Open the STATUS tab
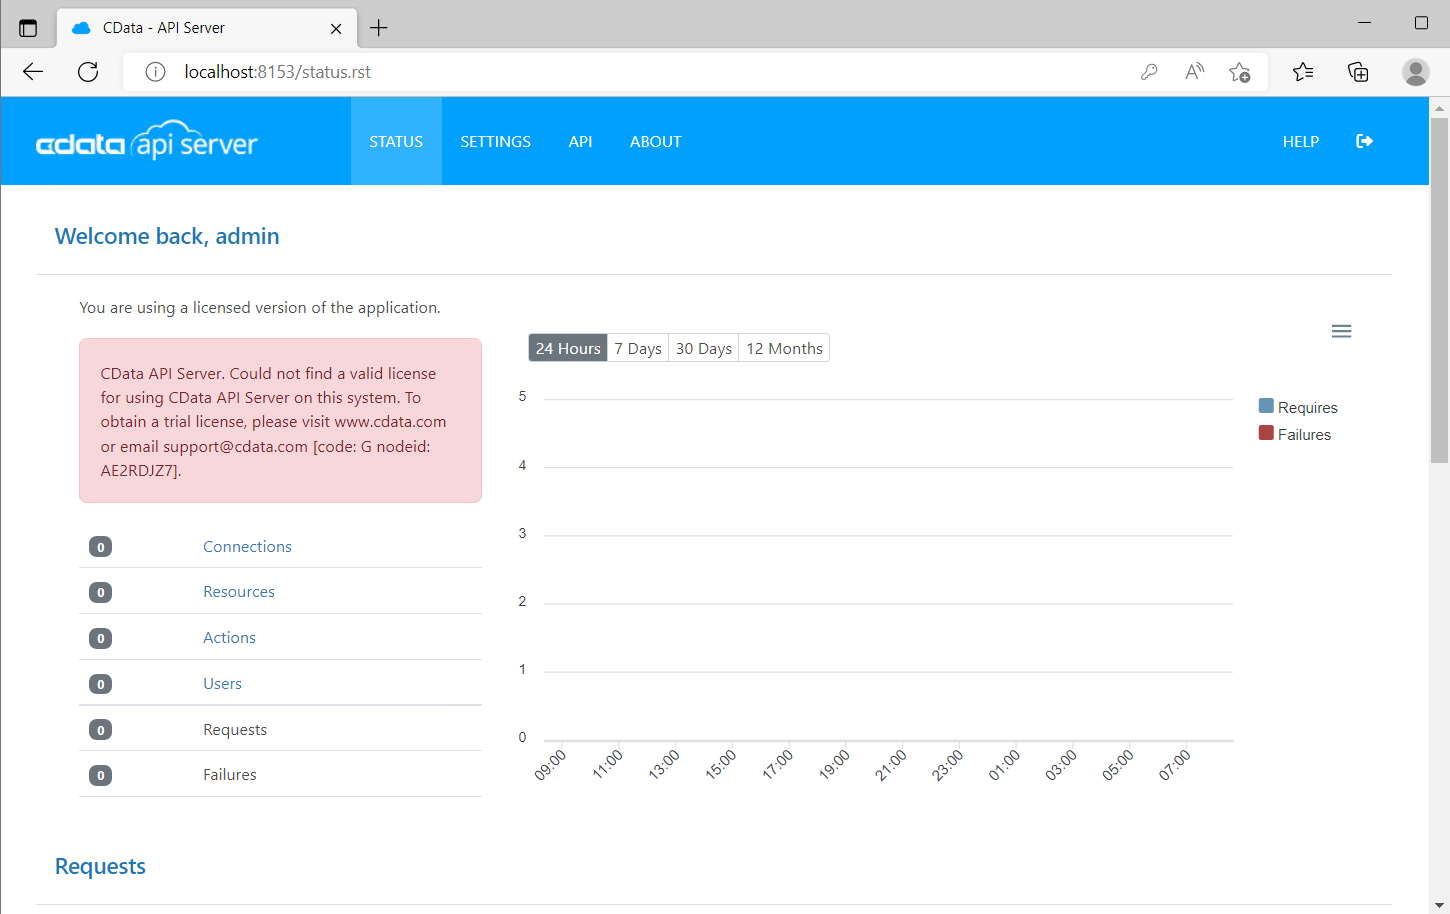 pos(396,141)
